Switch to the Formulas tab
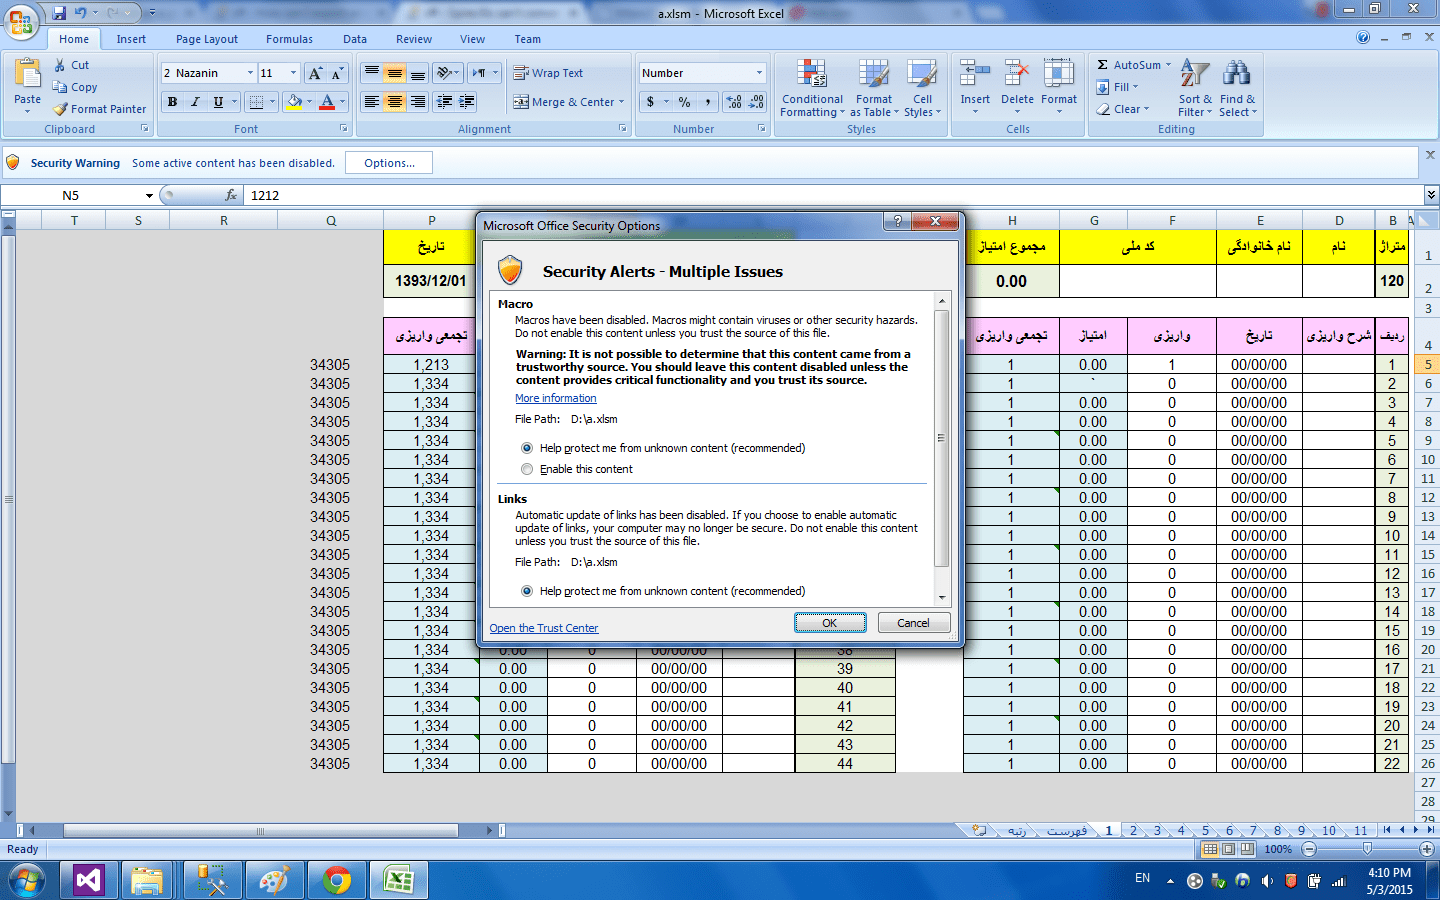 (289, 39)
